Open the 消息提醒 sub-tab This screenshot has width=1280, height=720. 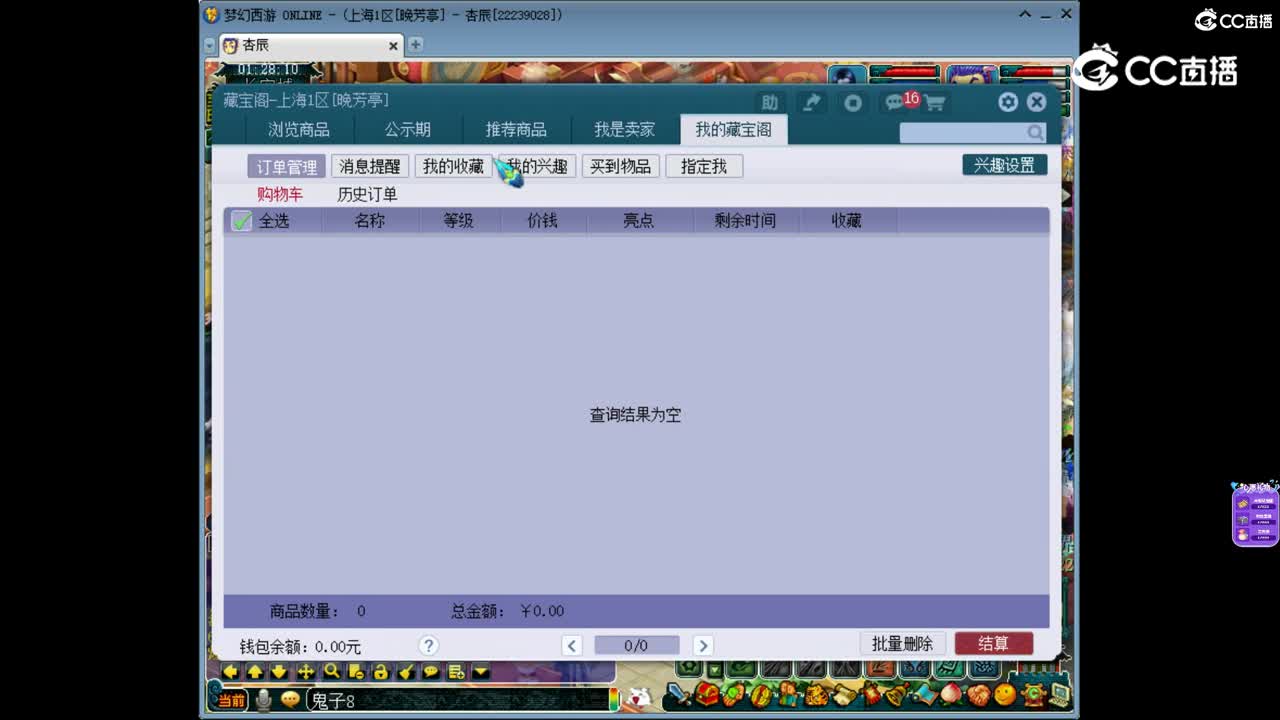(370, 167)
